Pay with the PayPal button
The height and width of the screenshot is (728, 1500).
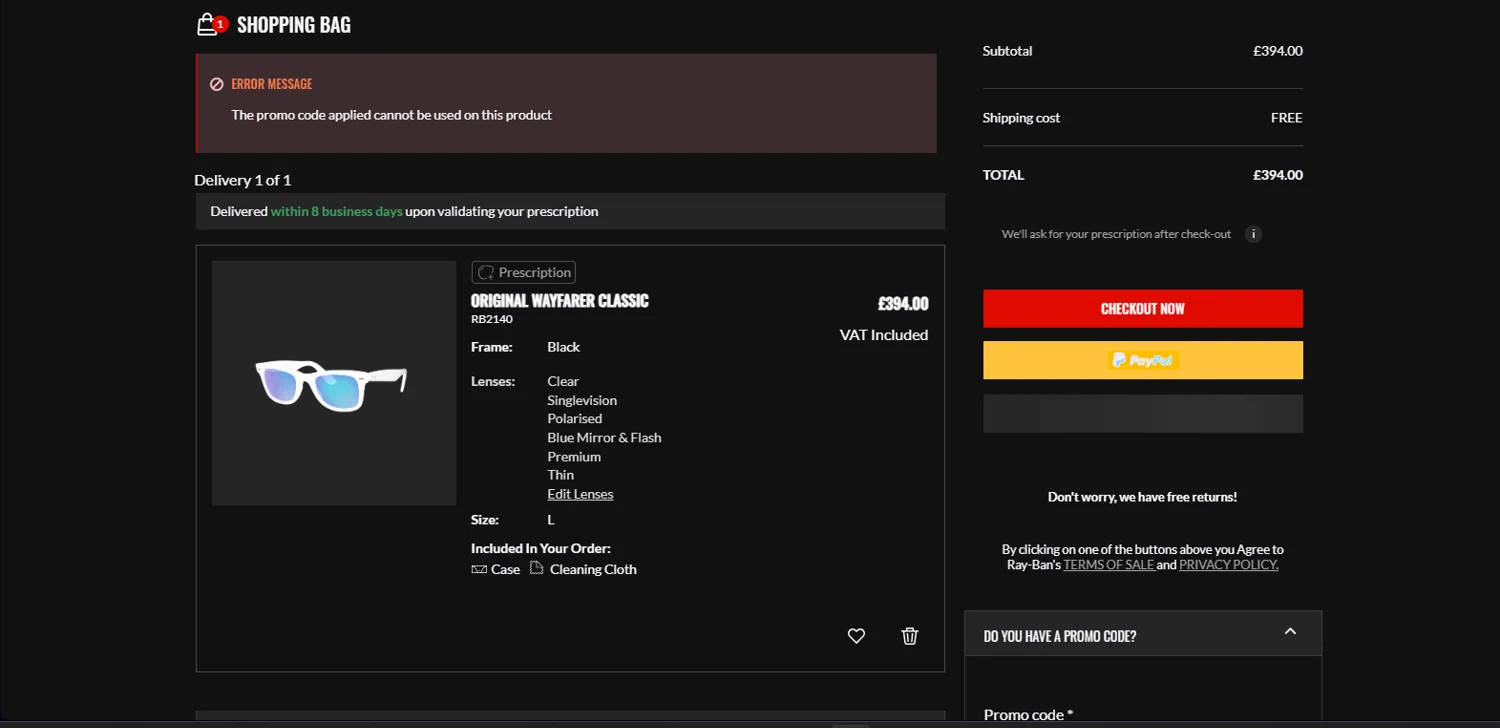coord(1143,360)
